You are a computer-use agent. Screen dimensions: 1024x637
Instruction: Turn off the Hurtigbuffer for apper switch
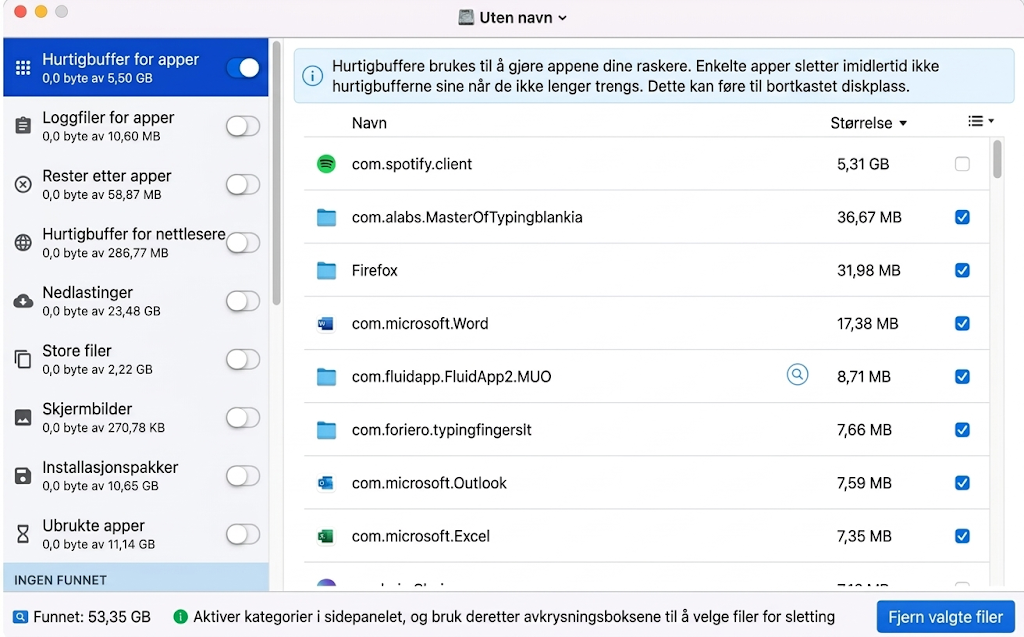[x=243, y=68]
